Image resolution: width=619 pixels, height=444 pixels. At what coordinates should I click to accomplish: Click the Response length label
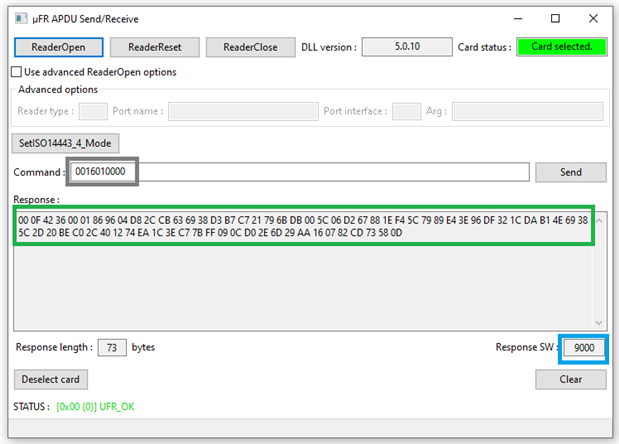pos(54,347)
